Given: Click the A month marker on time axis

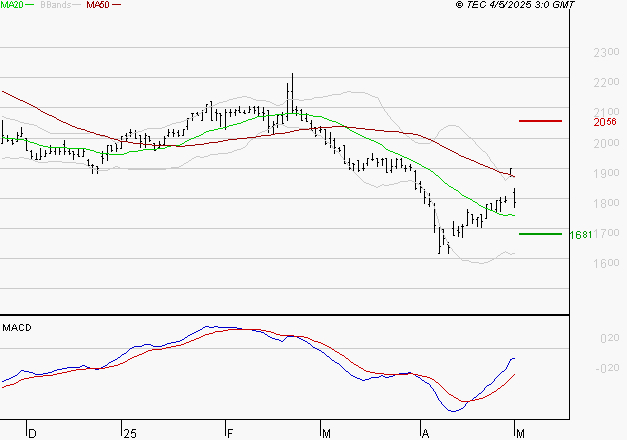Looking at the screenshot, I should (x=425, y=434).
